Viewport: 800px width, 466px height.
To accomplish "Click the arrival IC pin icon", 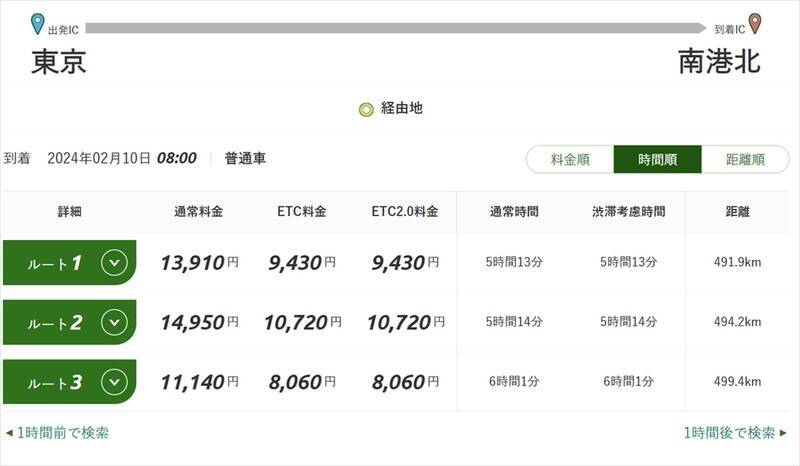I will point(755,24).
